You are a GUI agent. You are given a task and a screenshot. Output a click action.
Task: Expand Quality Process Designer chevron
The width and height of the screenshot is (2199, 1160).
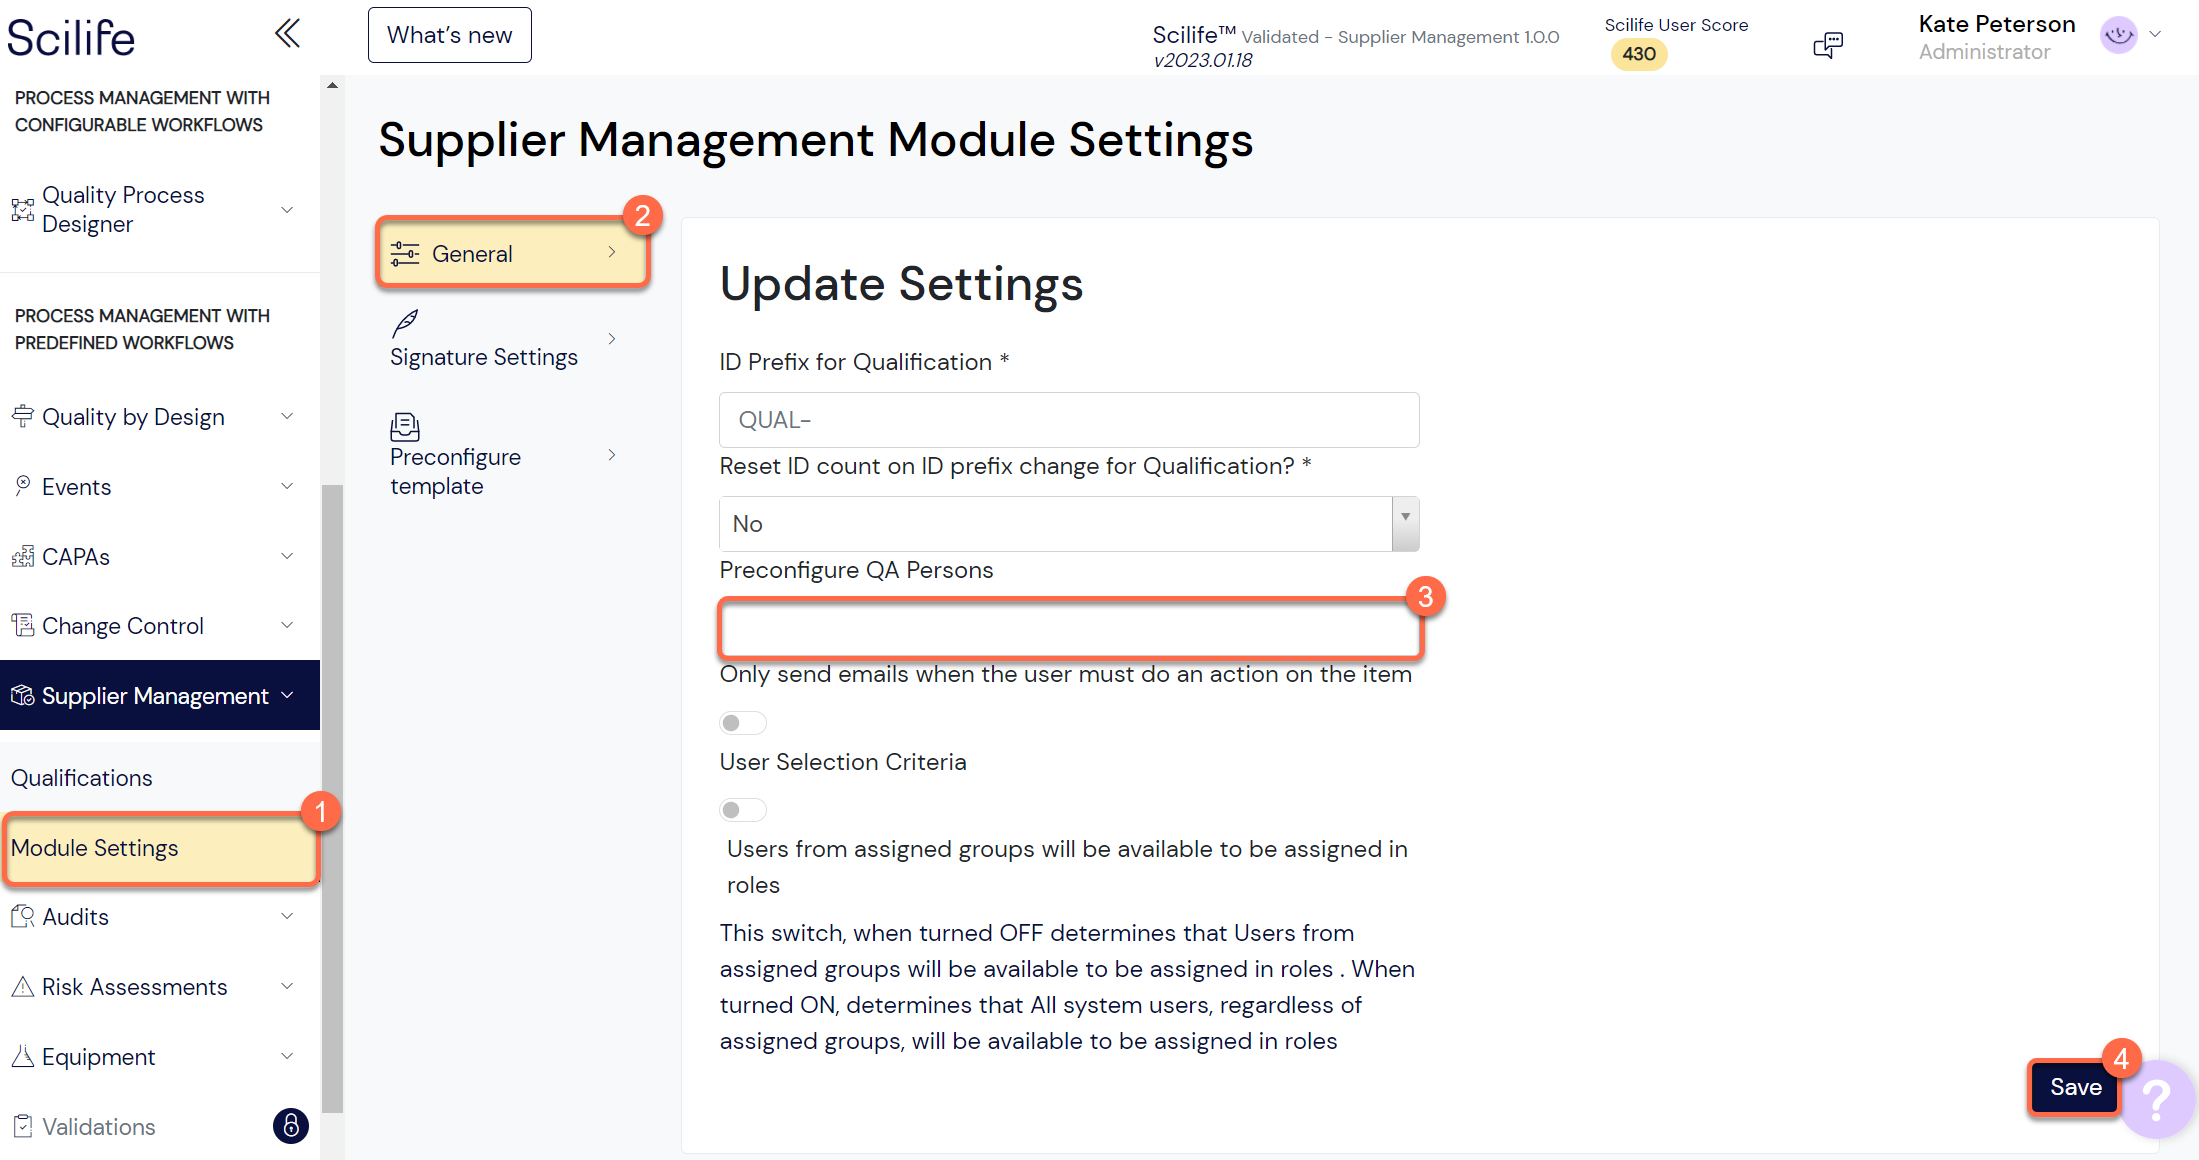click(x=287, y=210)
